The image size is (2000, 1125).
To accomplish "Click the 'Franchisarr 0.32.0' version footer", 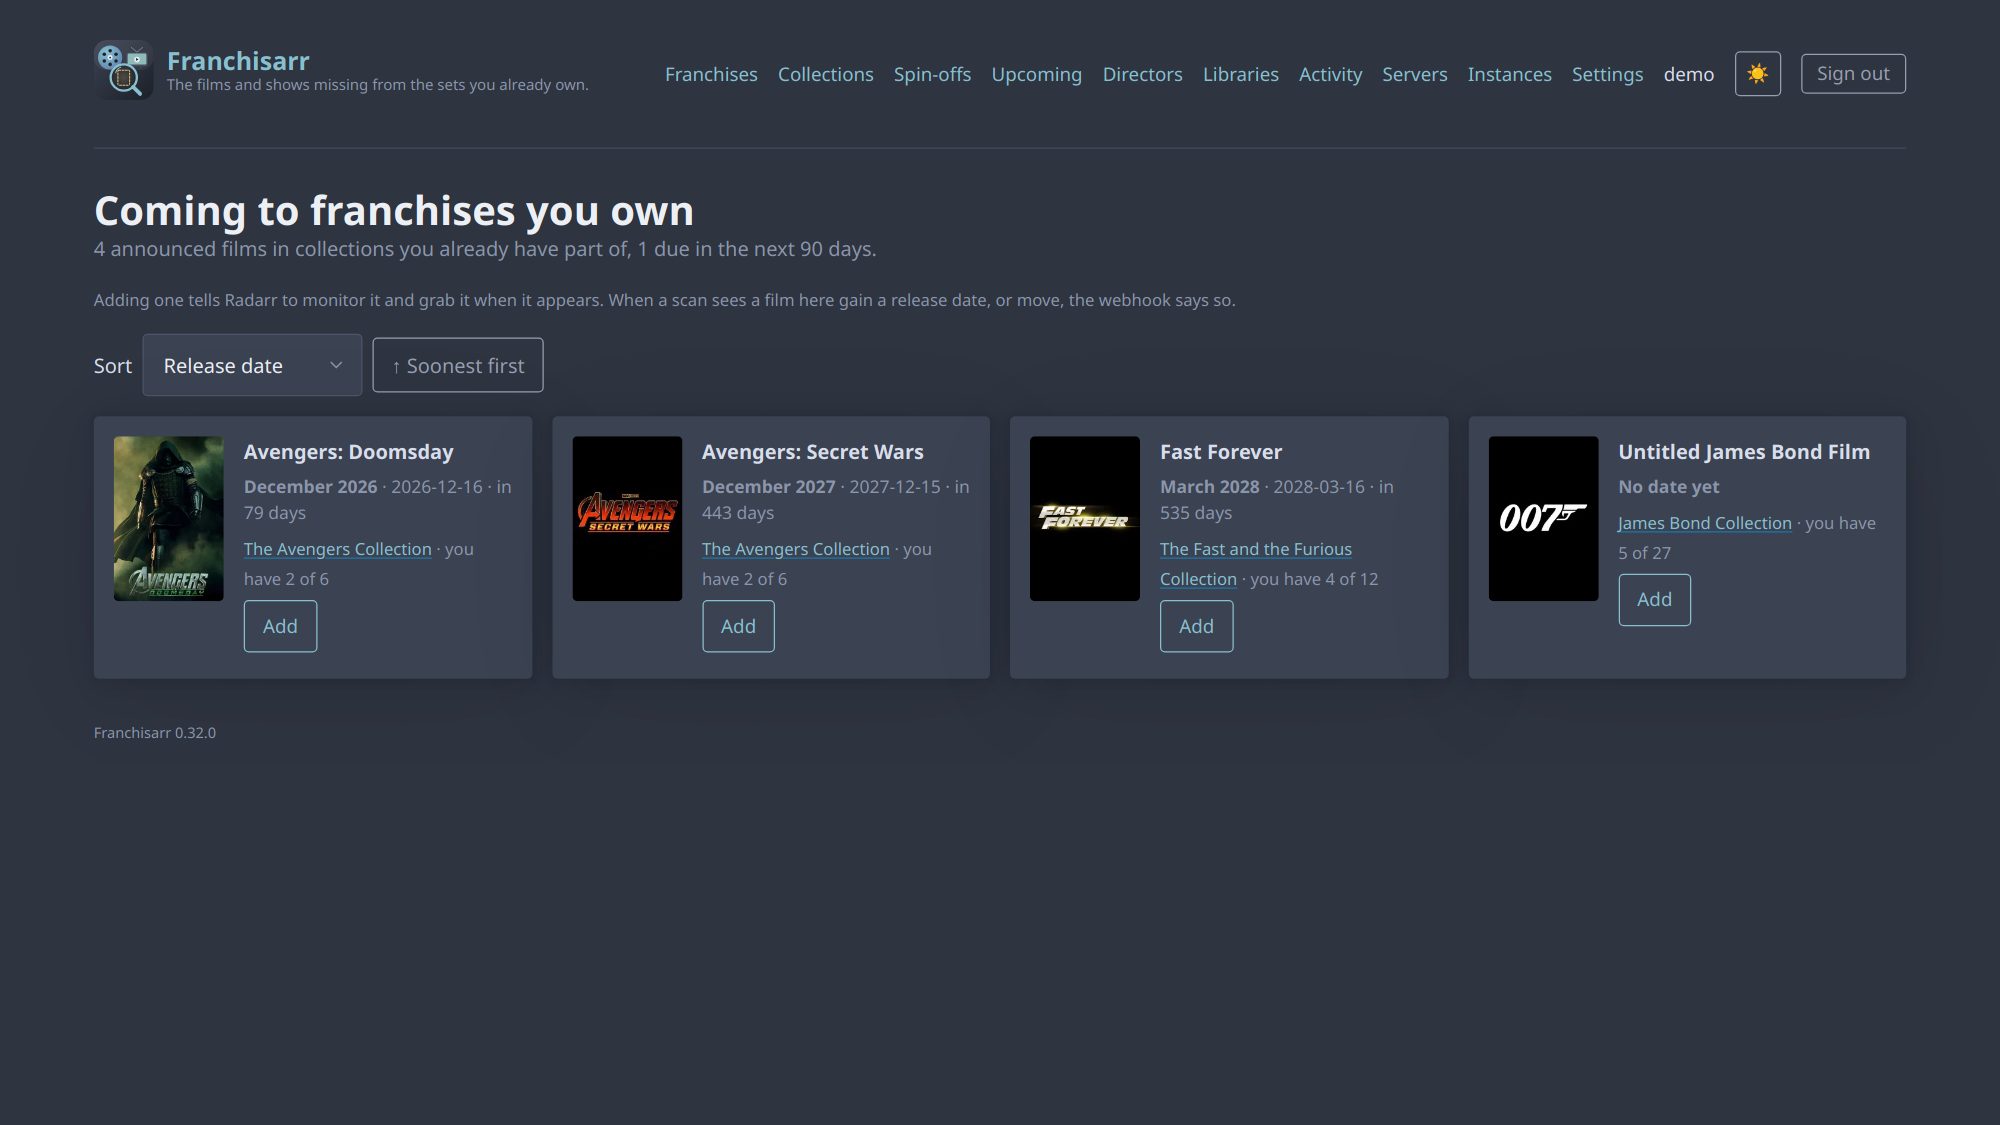I will pos(155,733).
